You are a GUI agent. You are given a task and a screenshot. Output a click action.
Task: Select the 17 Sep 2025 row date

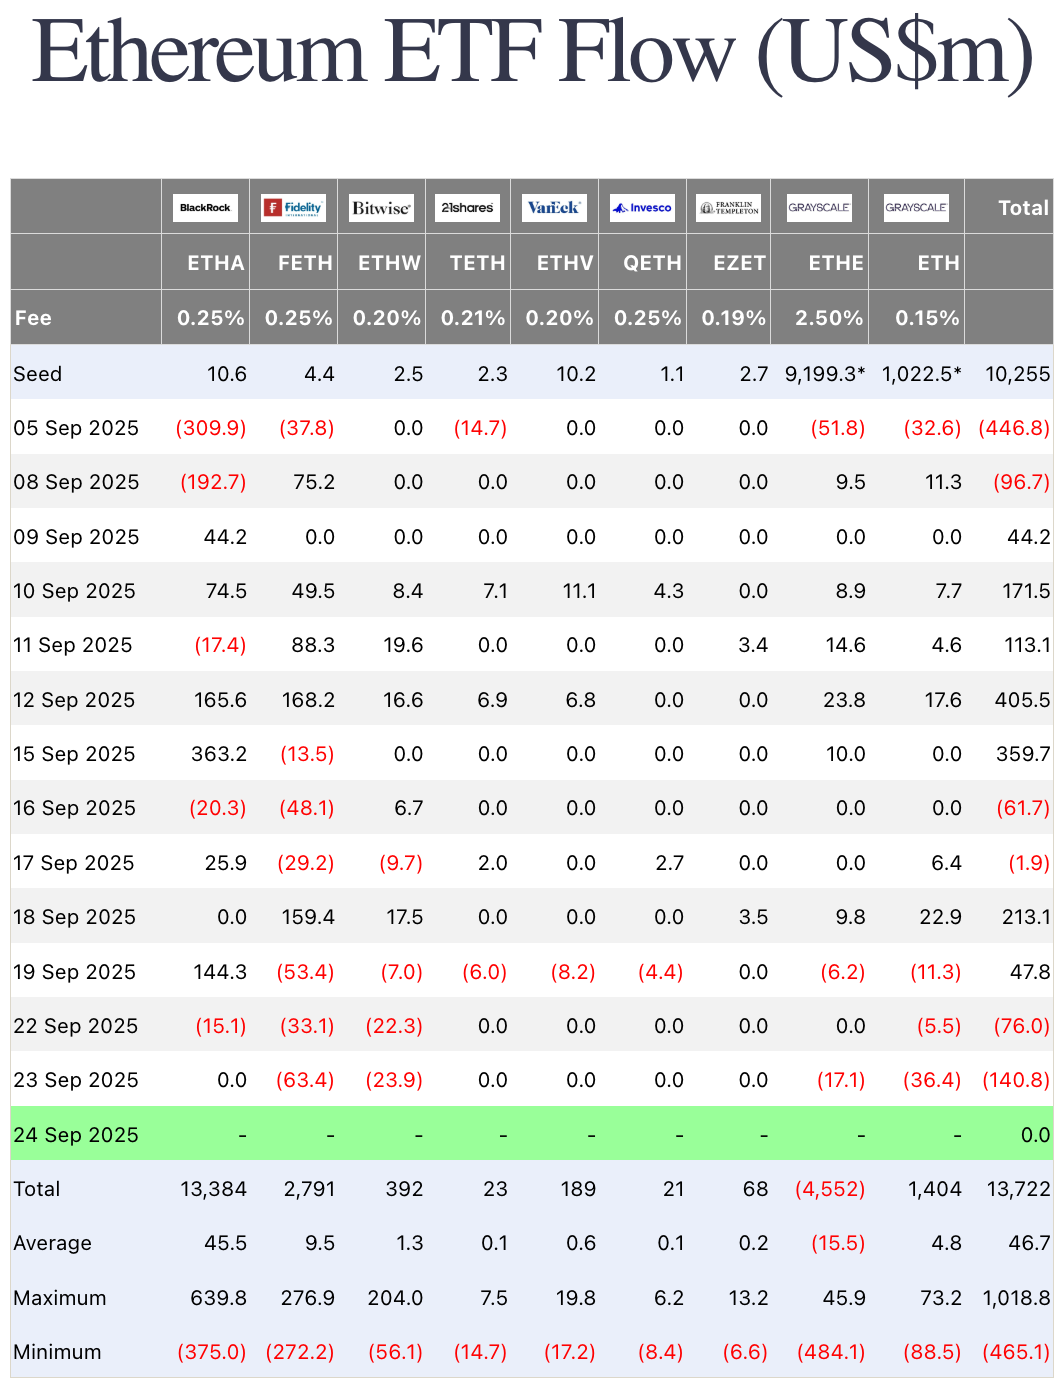(x=74, y=863)
